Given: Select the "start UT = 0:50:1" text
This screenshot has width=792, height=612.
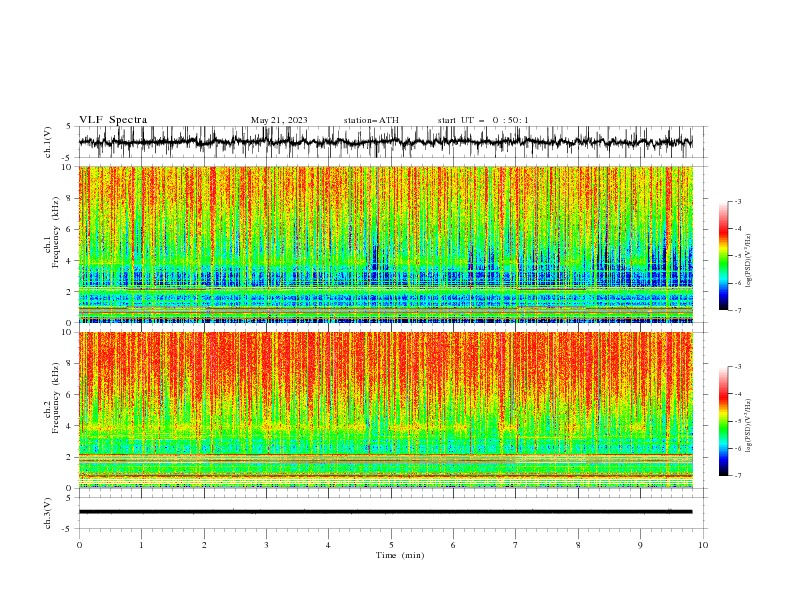Looking at the screenshot, I should (483, 120).
